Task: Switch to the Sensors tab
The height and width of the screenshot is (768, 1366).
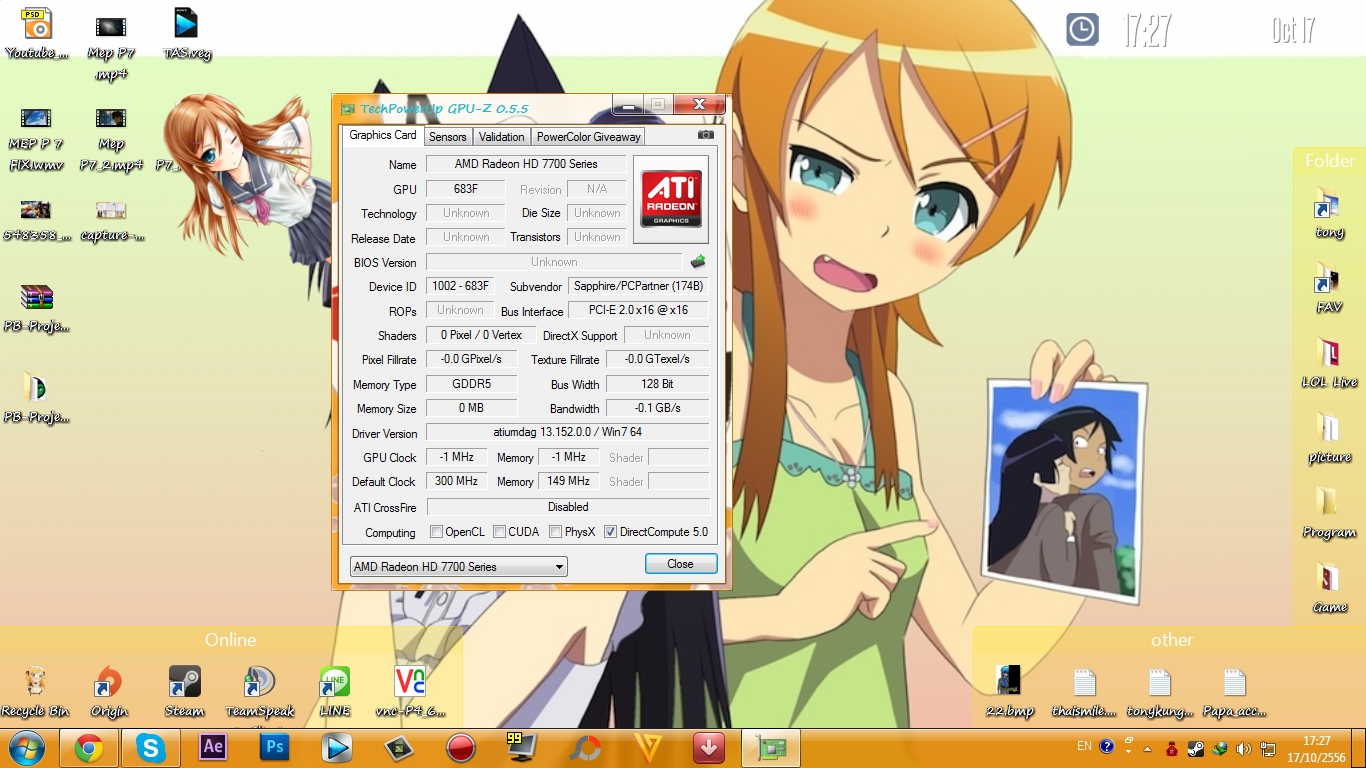Action: [x=448, y=136]
